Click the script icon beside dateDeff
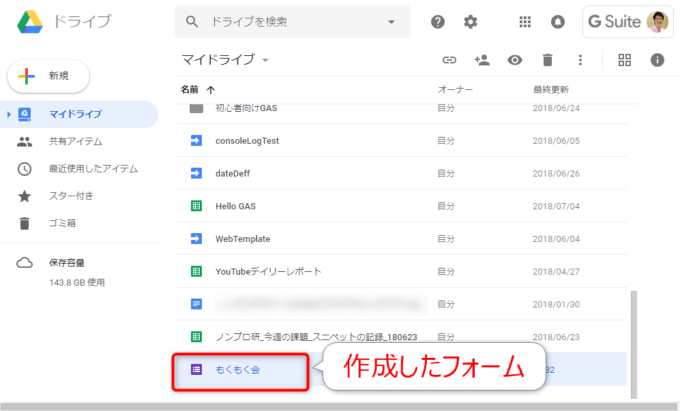 pyautogui.click(x=196, y=173)
